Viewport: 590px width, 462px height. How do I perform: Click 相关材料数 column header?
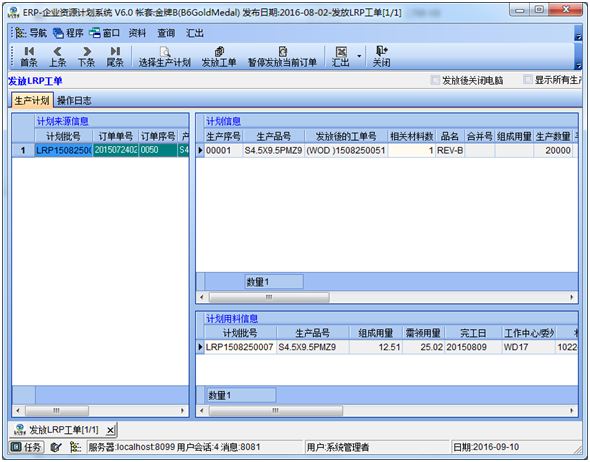click(412, 136)
